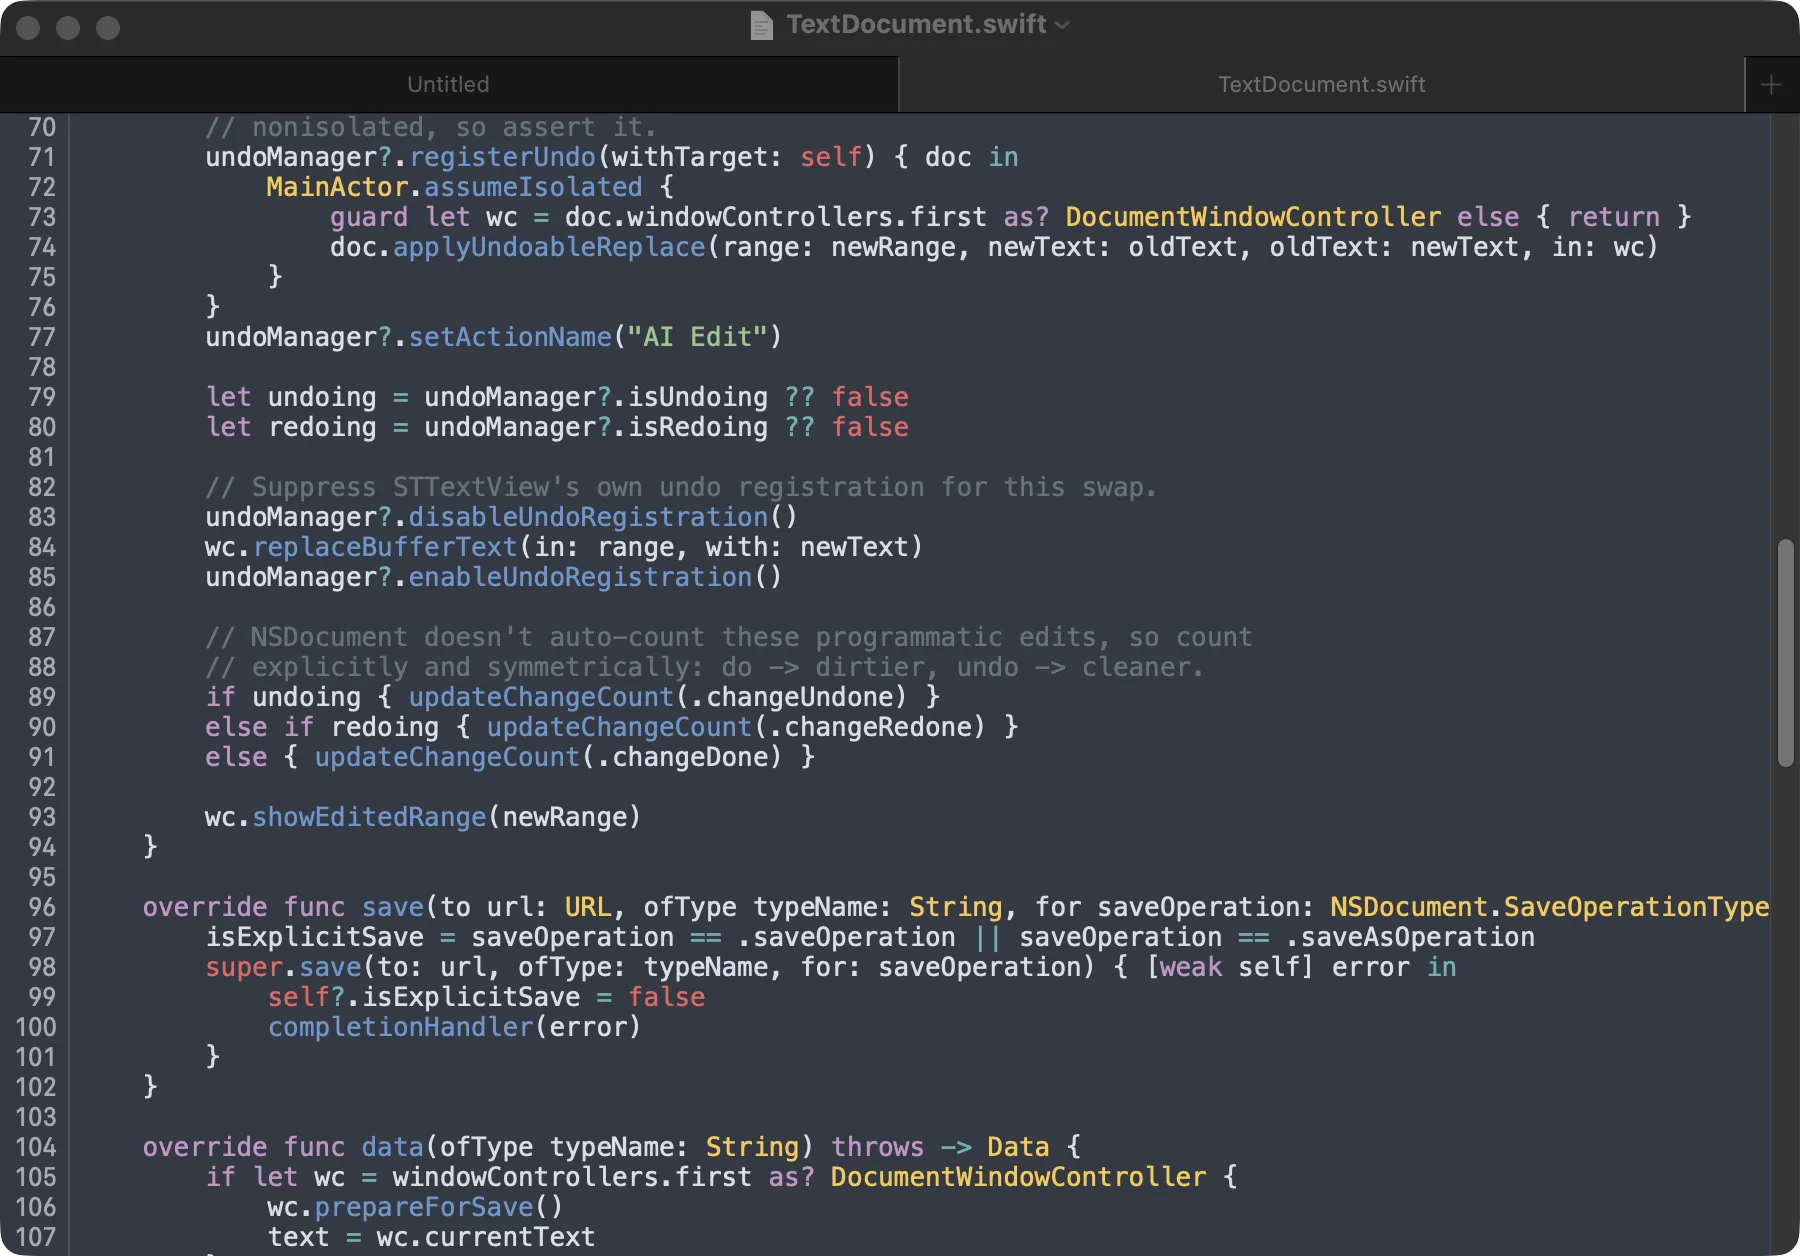Click 'weak' keyword on line 98
Viewport: 1800px width, 1256px height.
click(x=1191, y=967)
